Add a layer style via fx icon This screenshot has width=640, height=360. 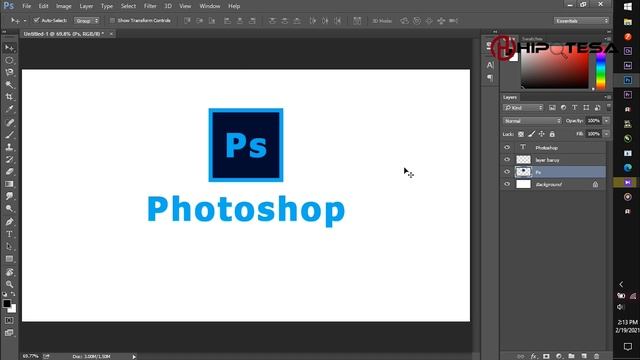click(x=533, y=356)
